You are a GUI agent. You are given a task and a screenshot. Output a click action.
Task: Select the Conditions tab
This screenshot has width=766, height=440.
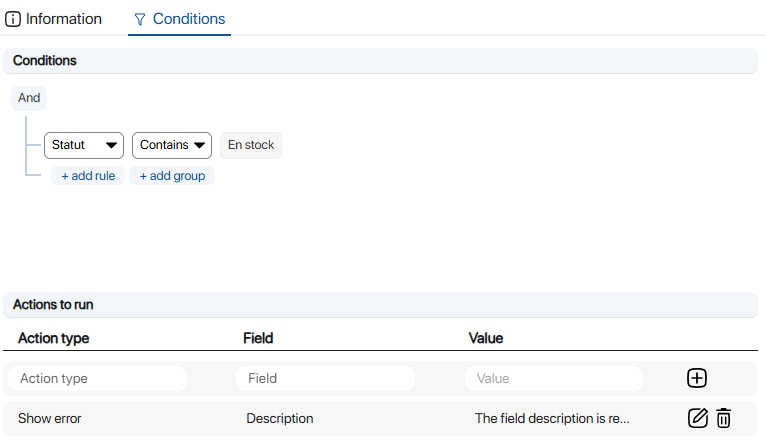[188, 19]
